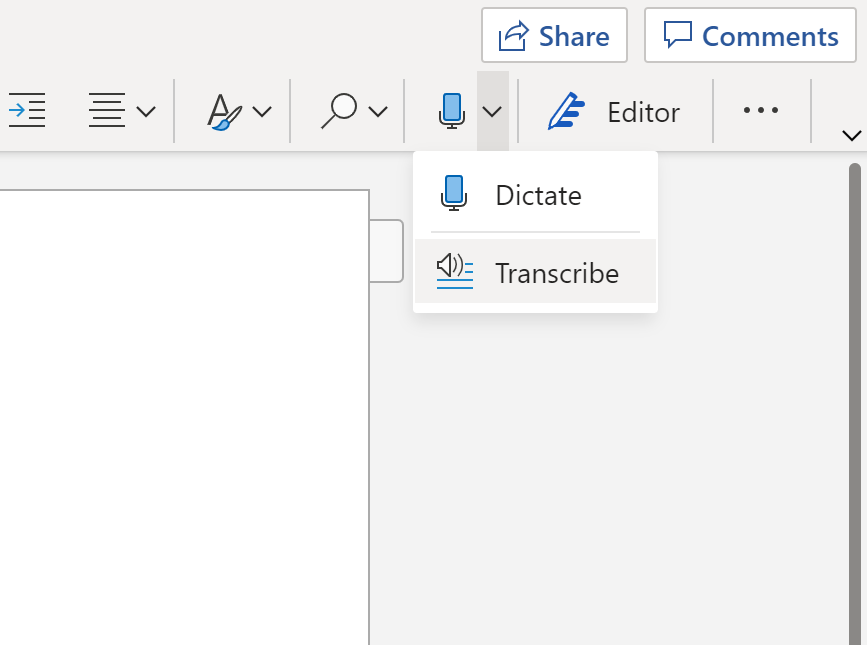Viewport: 867px width, 645px height.
Task: Open the Text Effects dropdown arrow
Action: pos(261,111)
